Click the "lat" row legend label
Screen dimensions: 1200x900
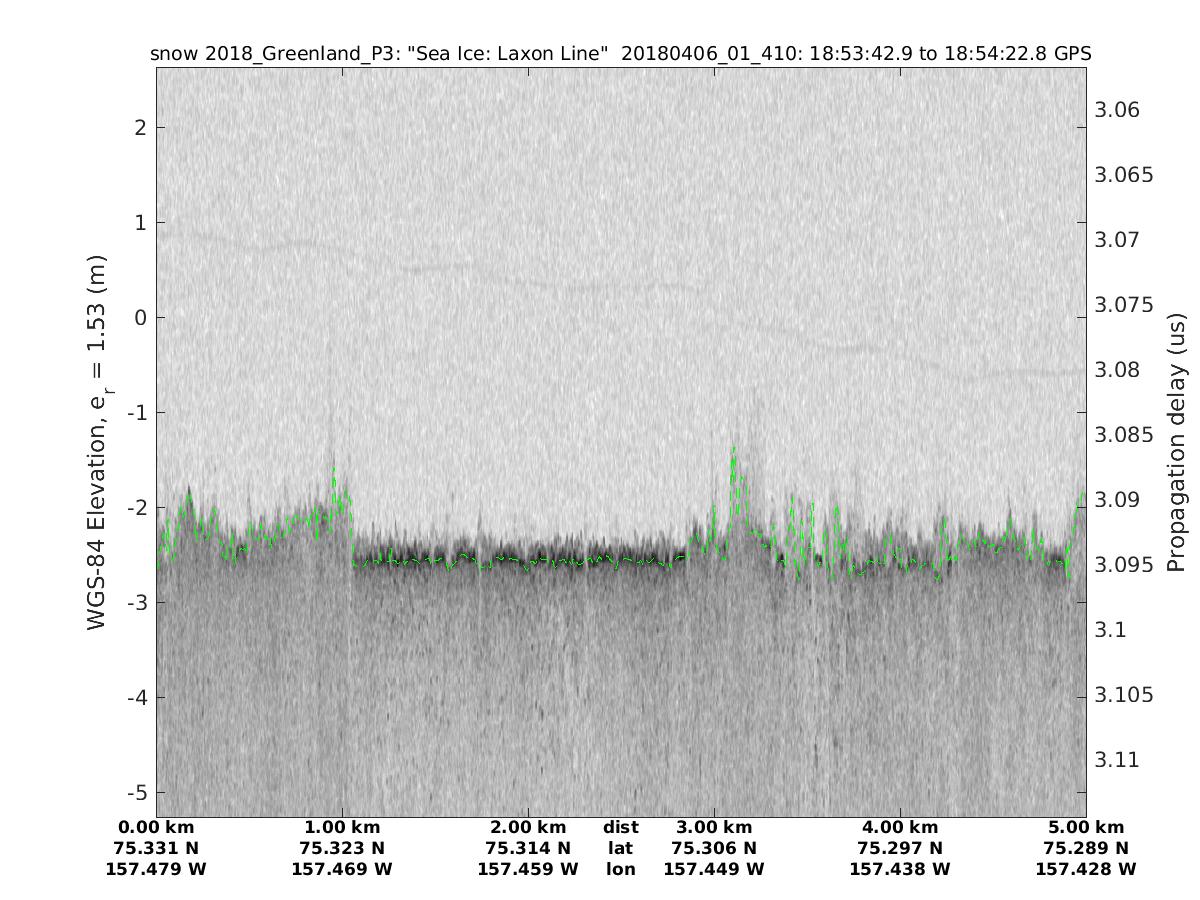click(x=621, y=848)
